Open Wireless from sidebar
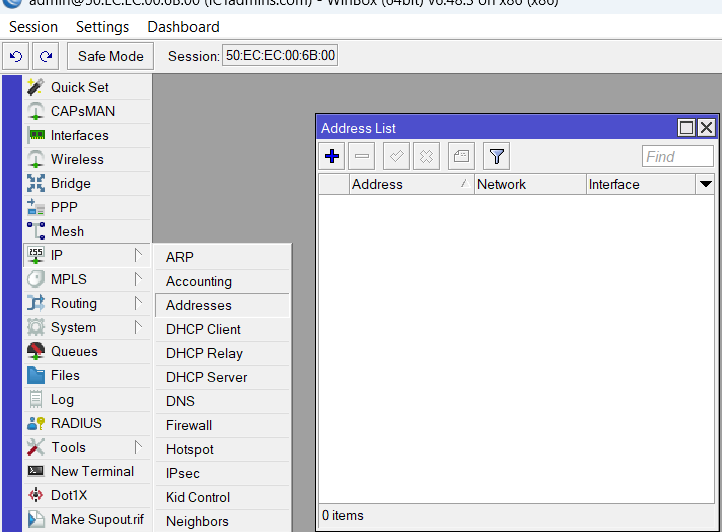The image size is (722, 532). click(87, 159)
